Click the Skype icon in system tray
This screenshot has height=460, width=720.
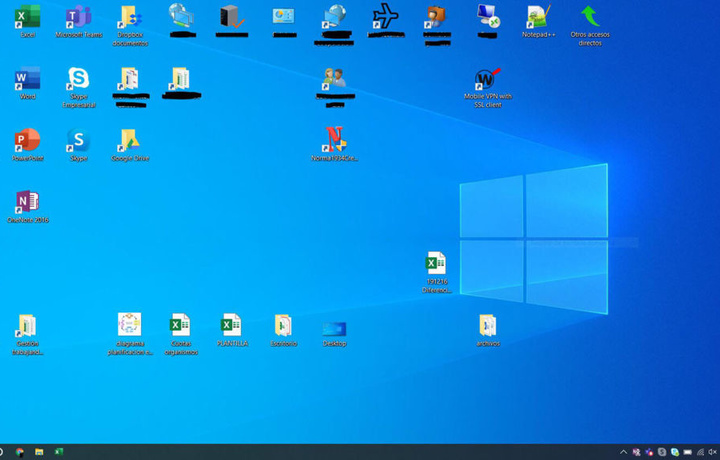point(662,452)
